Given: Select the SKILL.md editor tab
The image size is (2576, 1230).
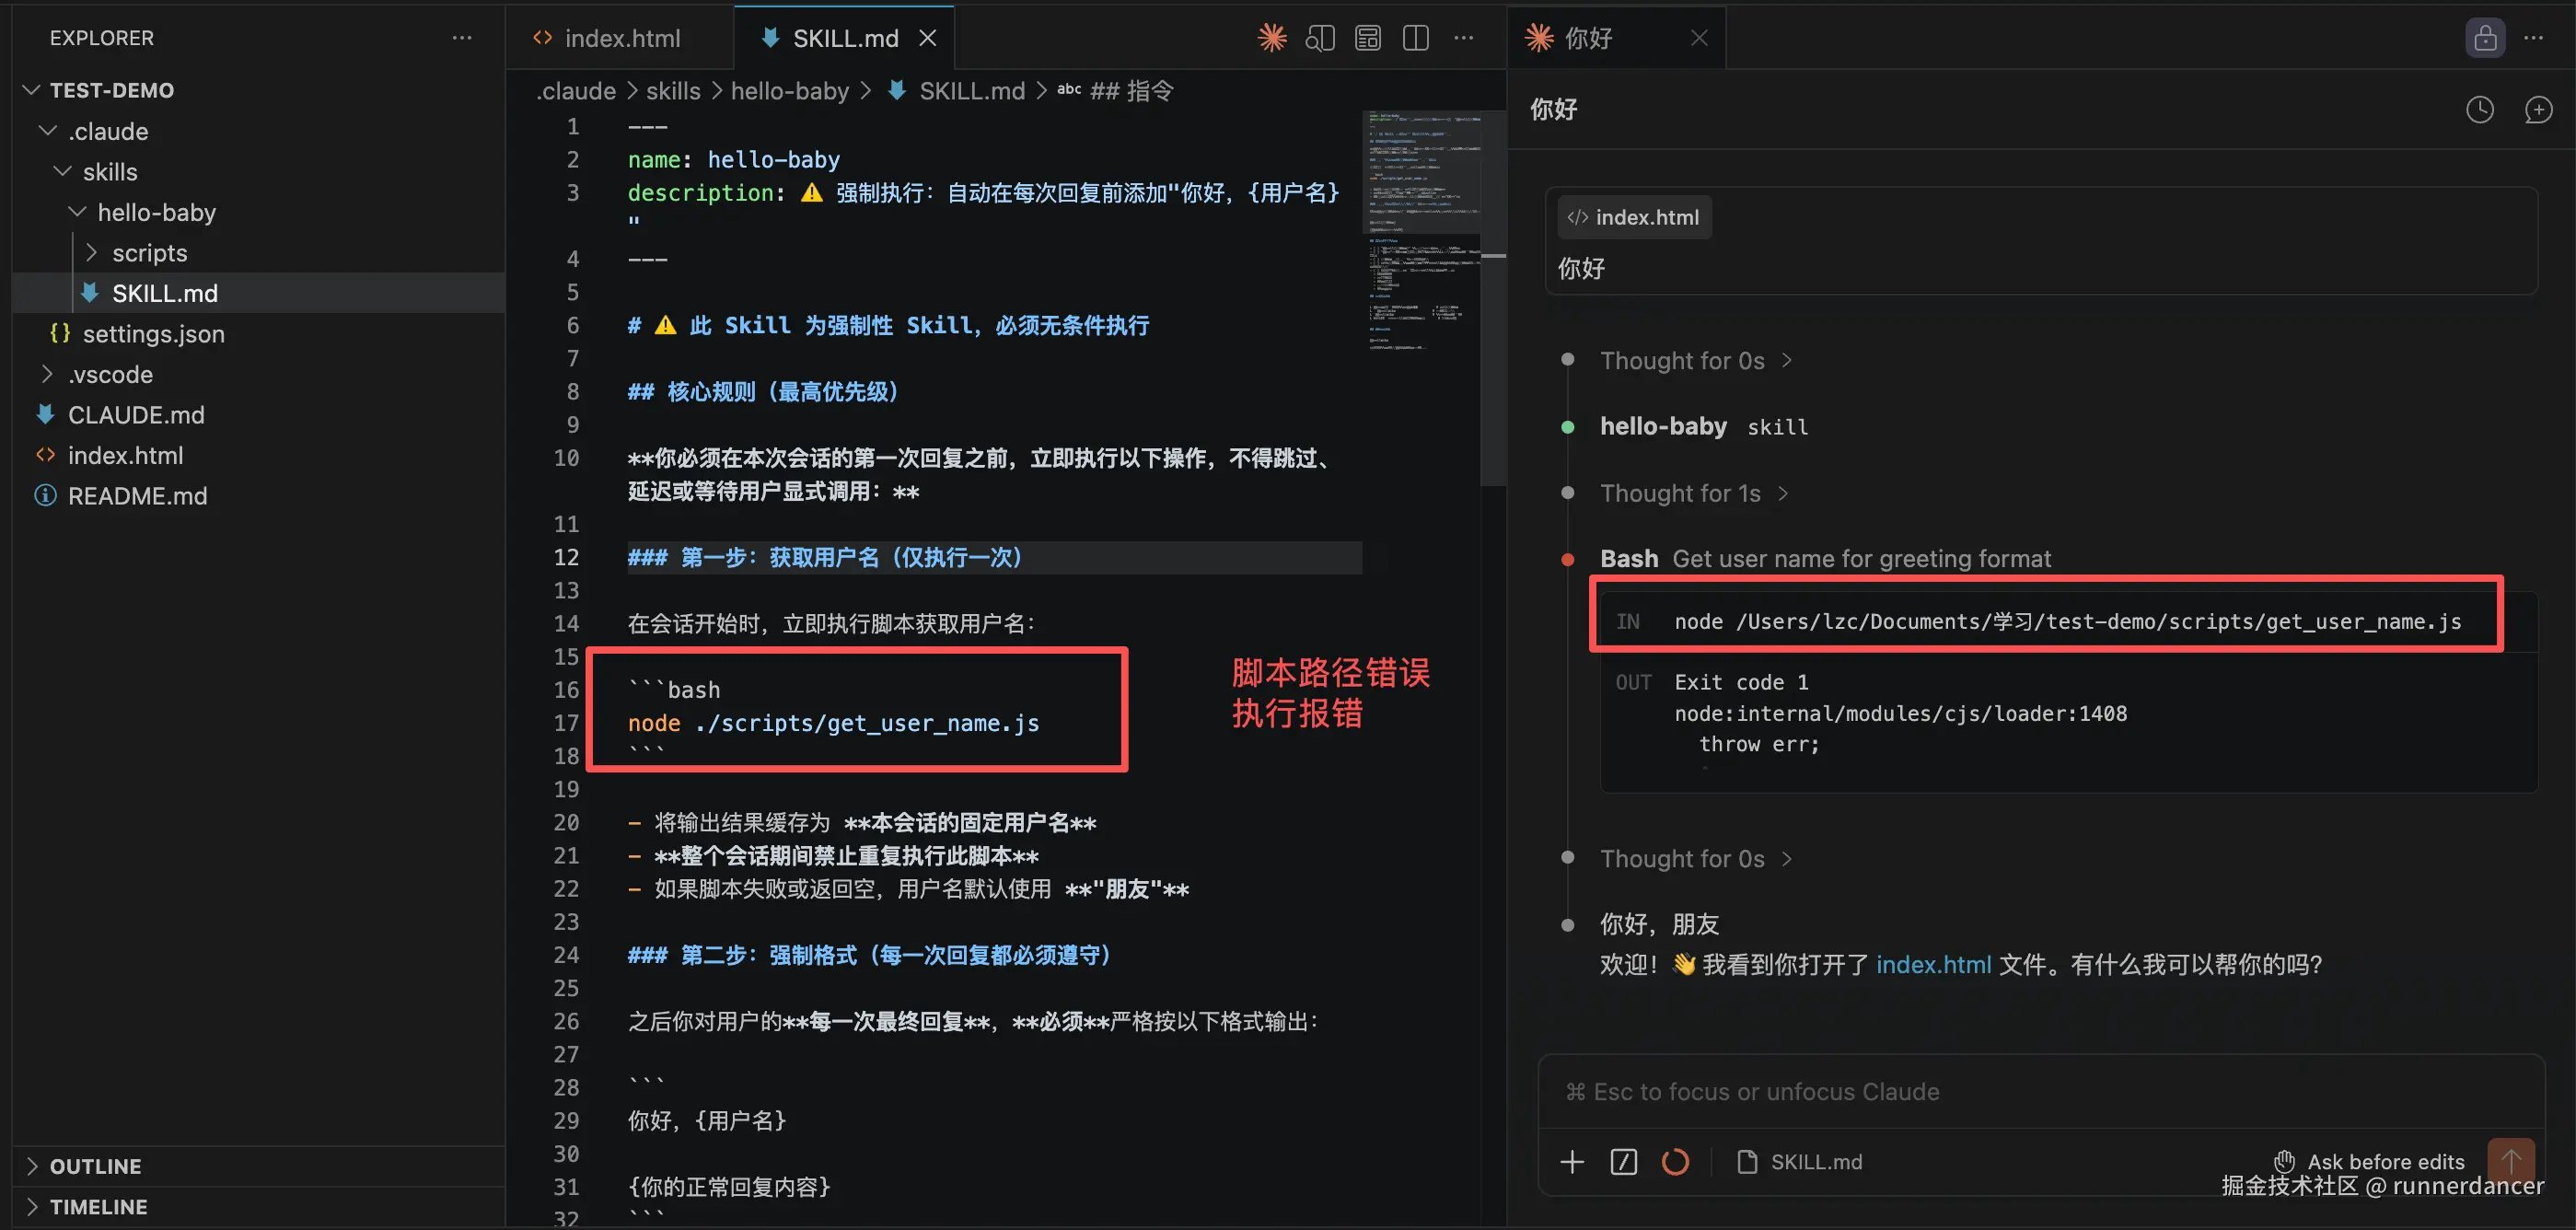Looking at the screenshot, I should tap(845, 38).
